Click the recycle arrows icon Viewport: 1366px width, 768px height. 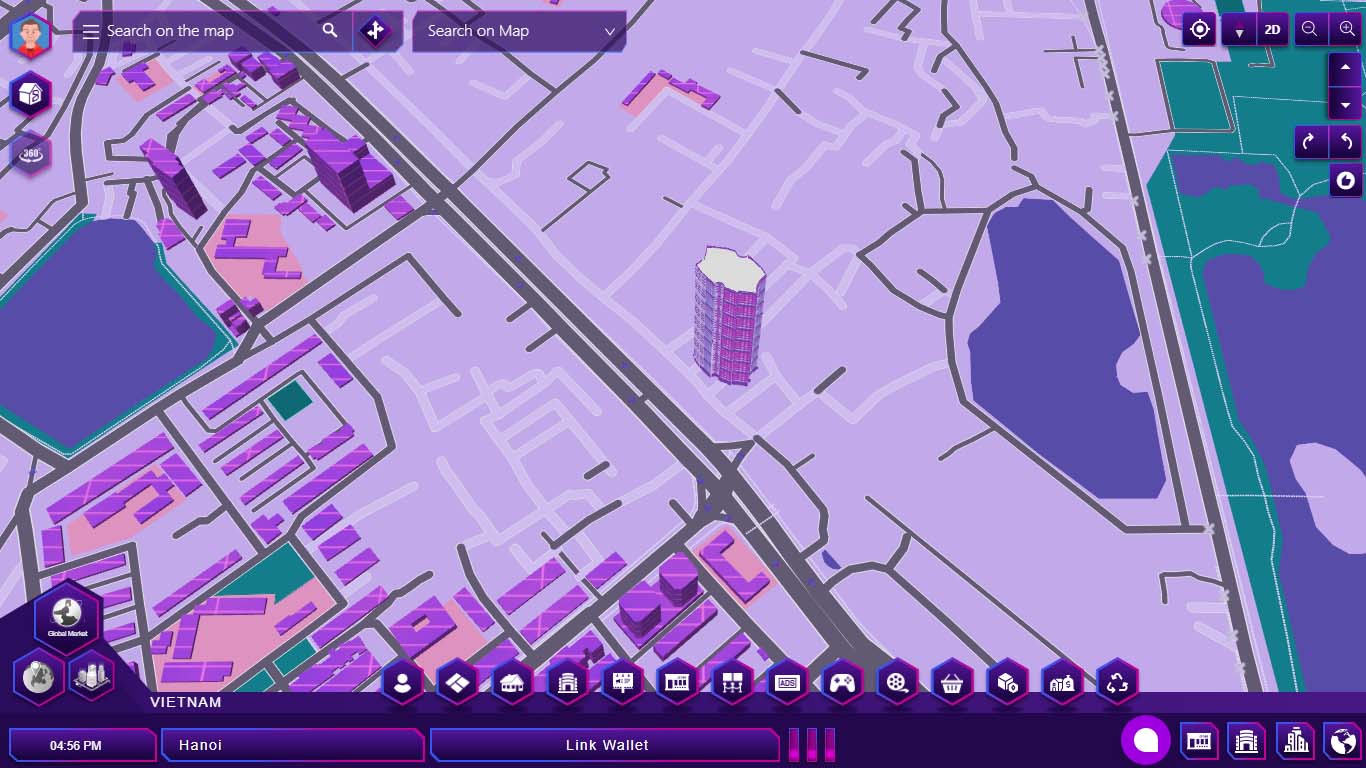pyautogui.click(x=1117, y=683)
